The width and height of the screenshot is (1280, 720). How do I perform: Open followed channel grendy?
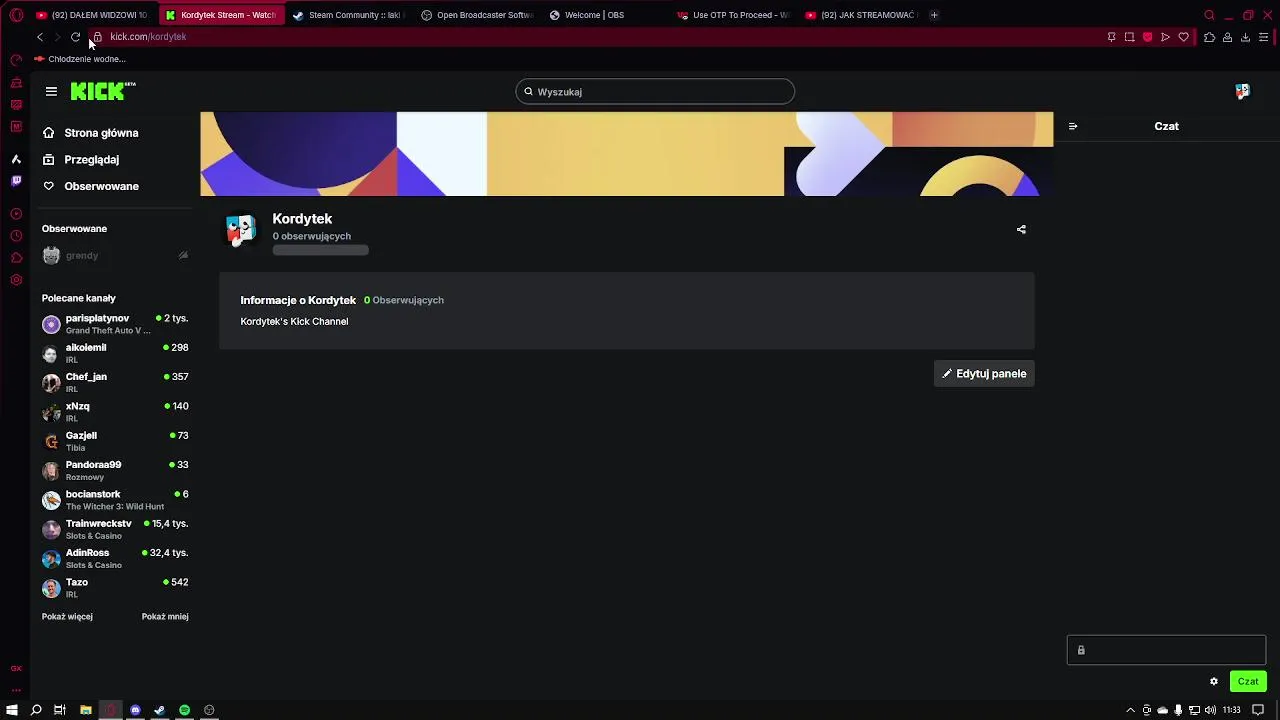coord(115,256)
